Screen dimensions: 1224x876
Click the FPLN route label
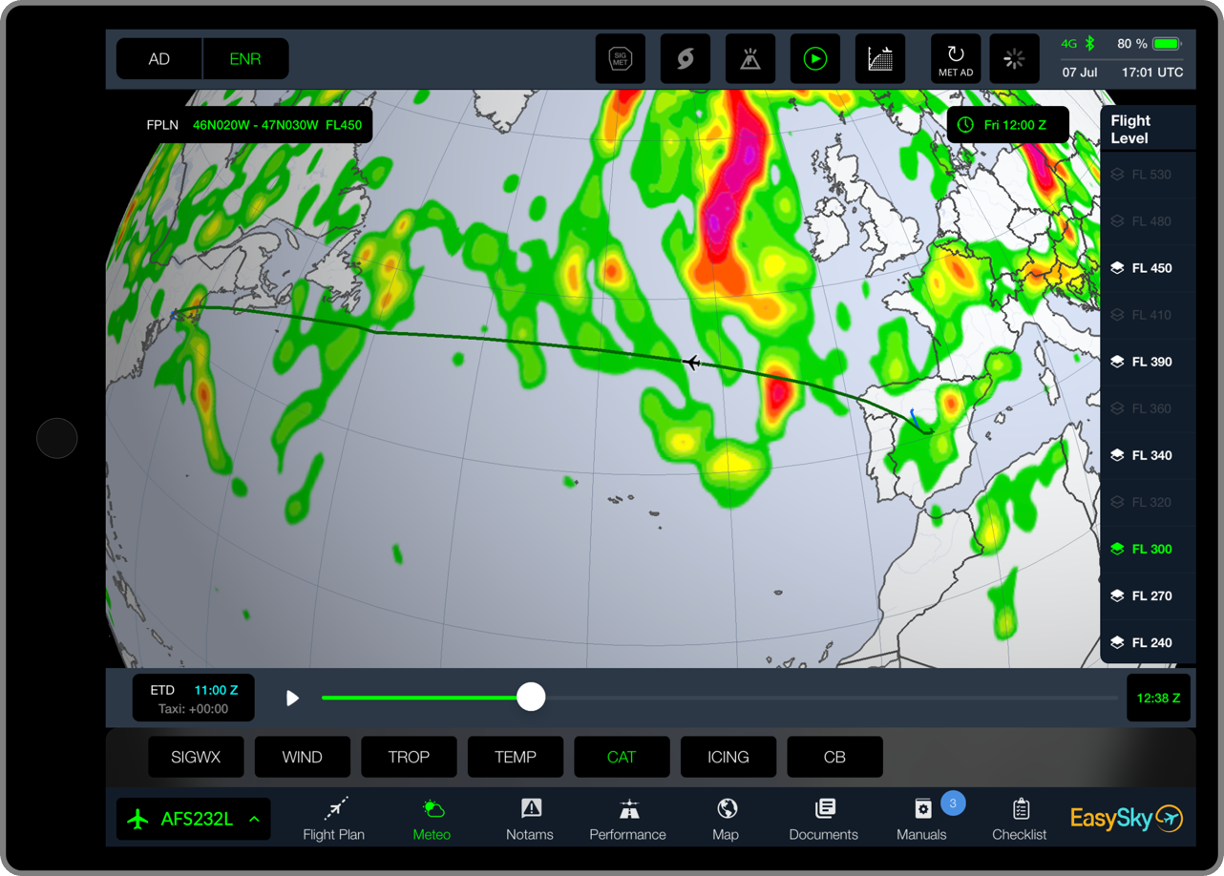point(254,125)
